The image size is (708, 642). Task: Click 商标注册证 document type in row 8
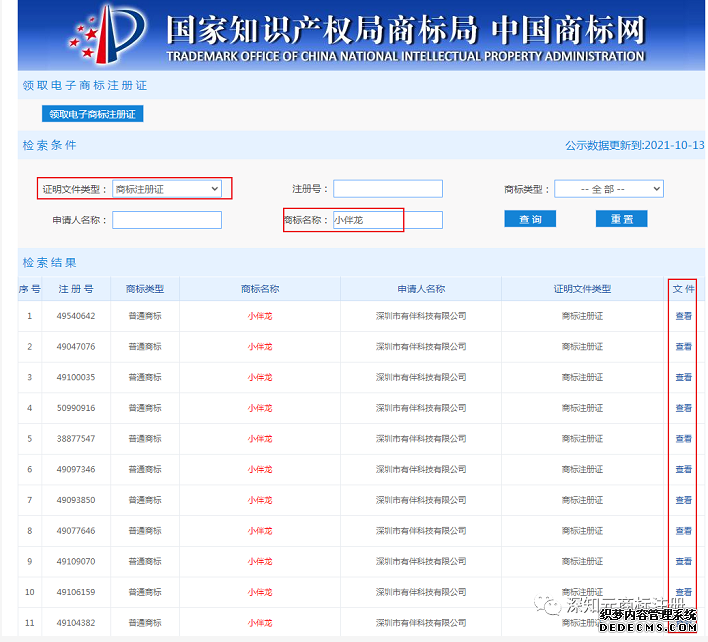click(582, 531)
